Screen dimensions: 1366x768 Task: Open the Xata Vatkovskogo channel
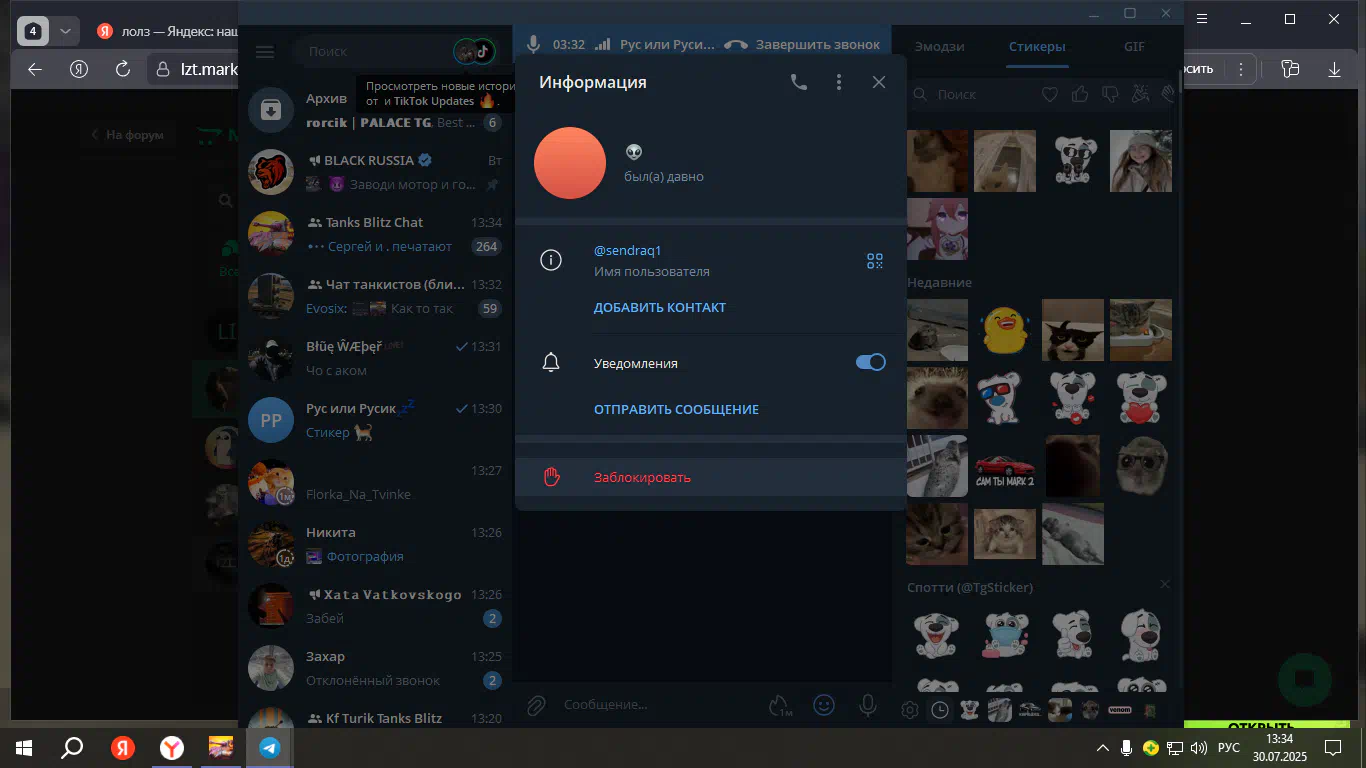tap(375, 606)
